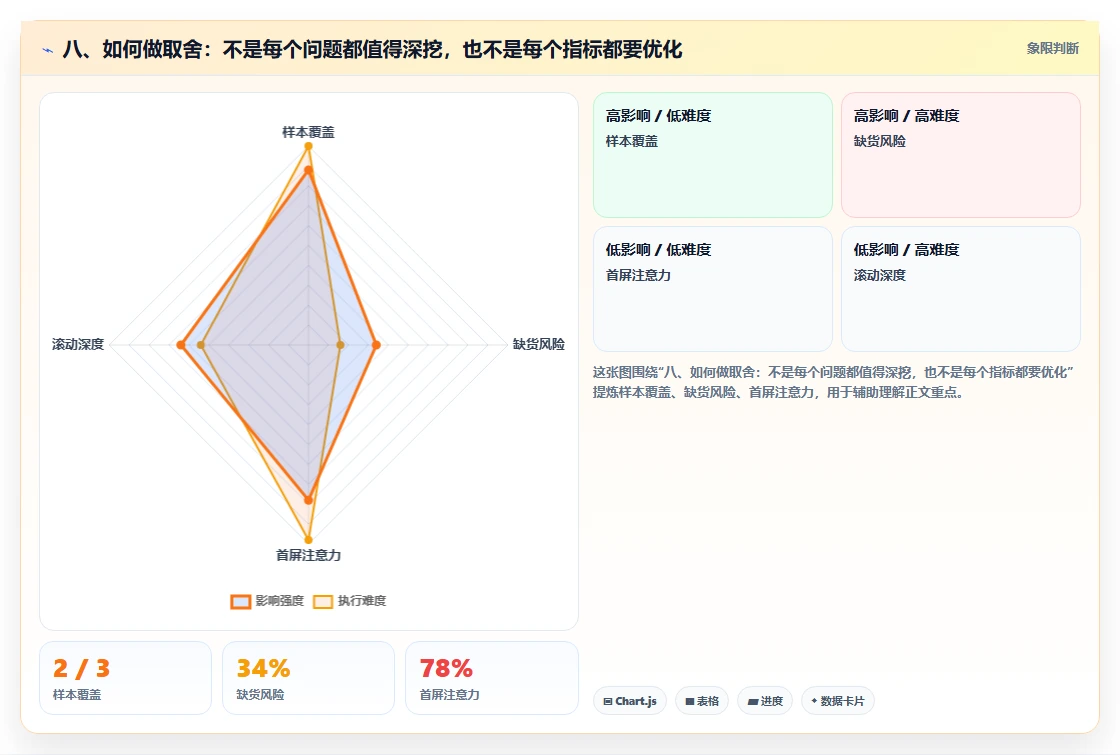The image size is (1120, 755).
Task: Click the small blue icon before the section title
Action: tap(48, 50)
